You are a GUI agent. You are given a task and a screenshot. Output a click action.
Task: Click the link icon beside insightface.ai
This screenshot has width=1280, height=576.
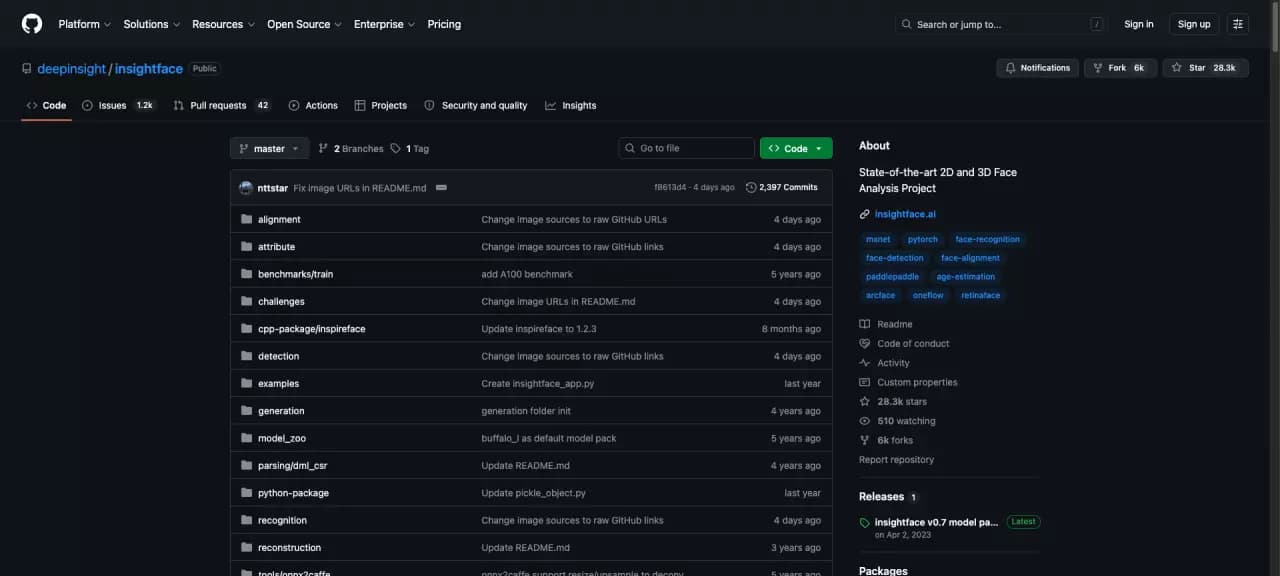pos(865,214)
